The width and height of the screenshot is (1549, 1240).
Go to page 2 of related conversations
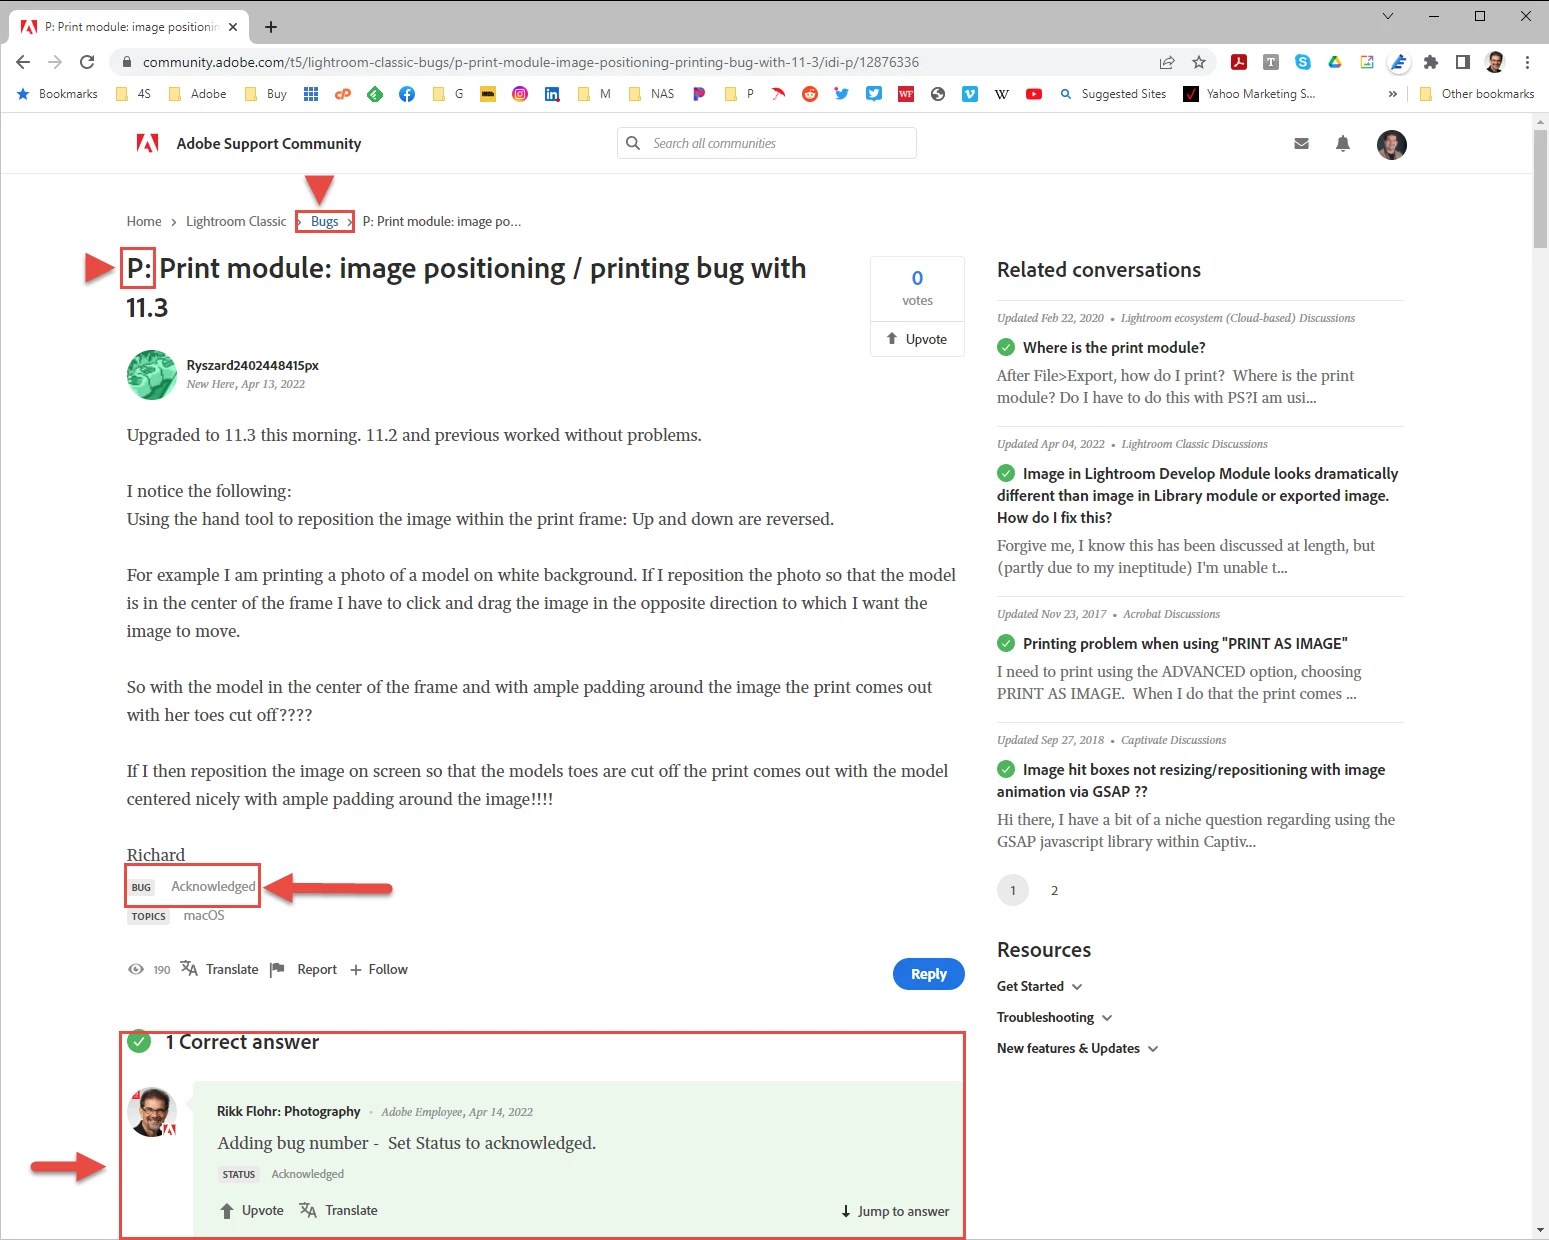coord(1054,890)
